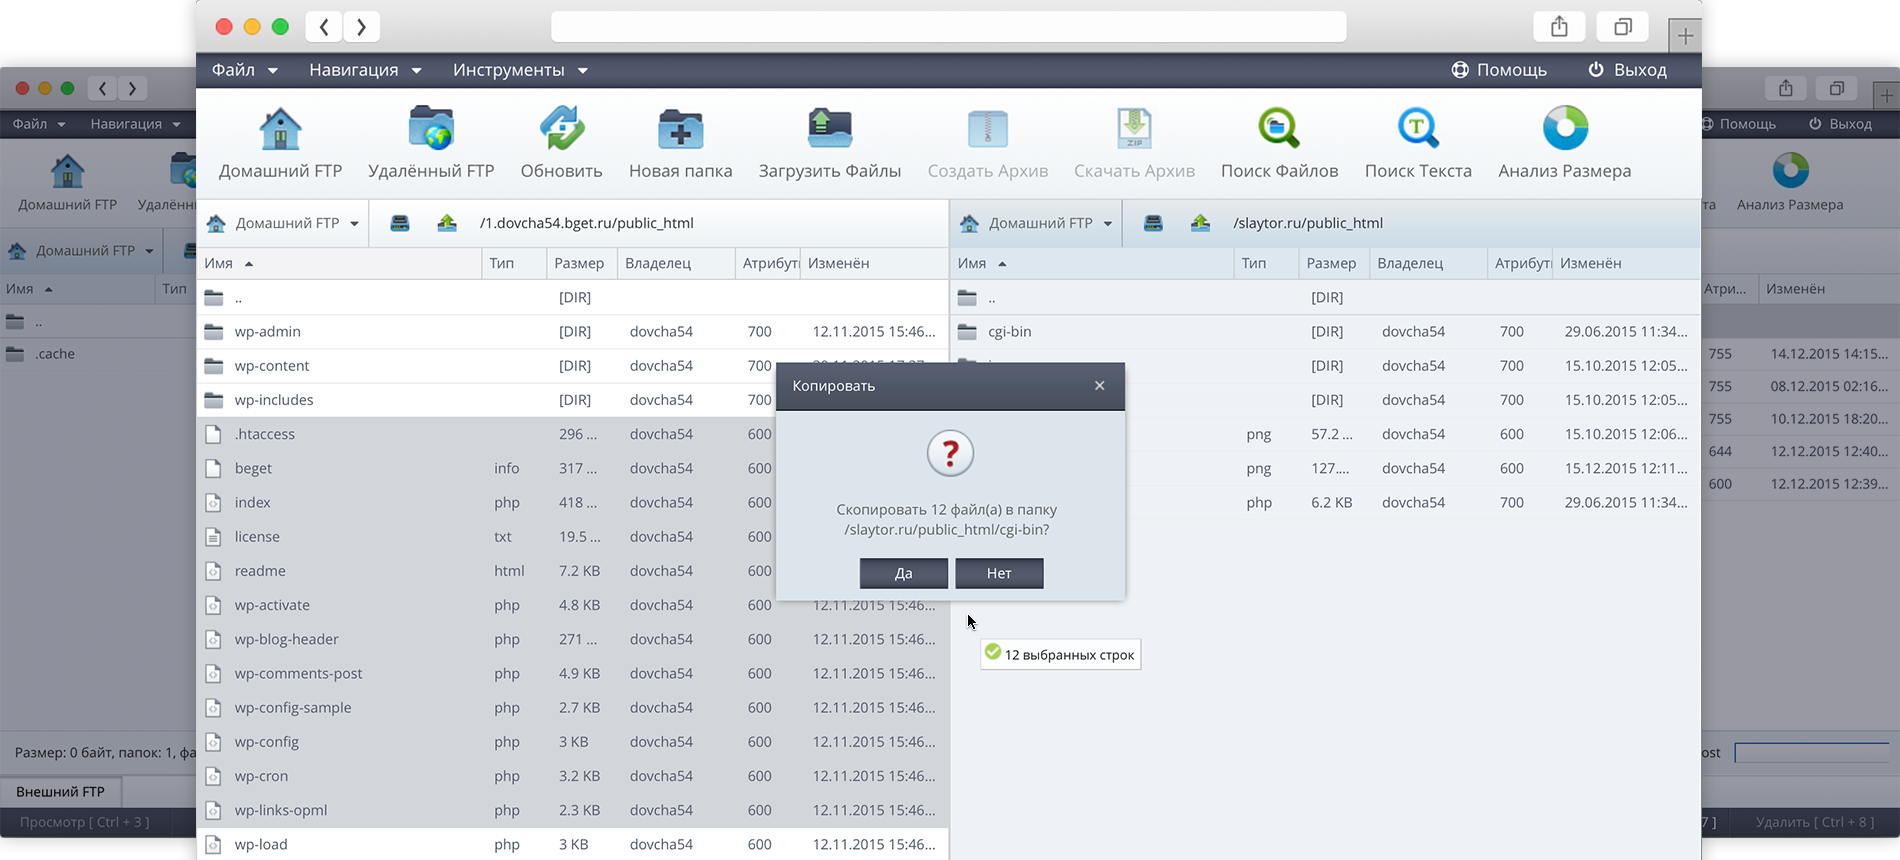Viewport: 1900px width, 860px height.
Task: Switch to Внешний FTP tab in background window
Action: pos(60,791)
